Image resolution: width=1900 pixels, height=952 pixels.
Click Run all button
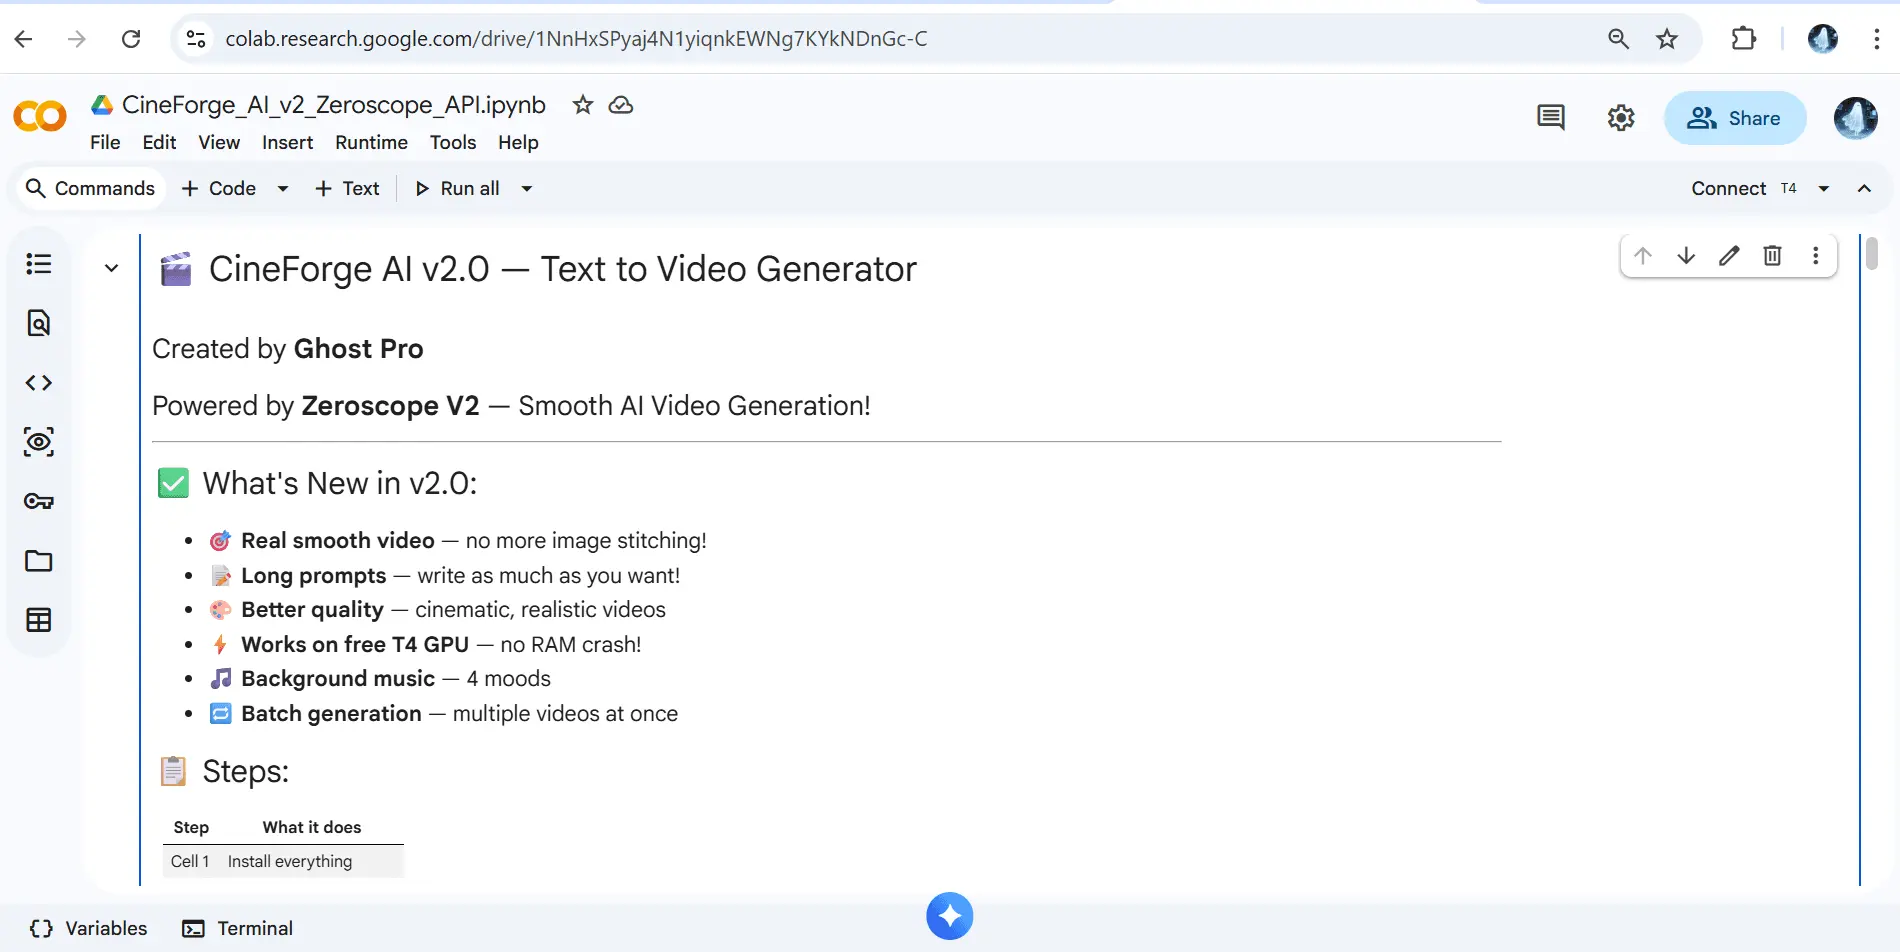click(x=458, y=189)
